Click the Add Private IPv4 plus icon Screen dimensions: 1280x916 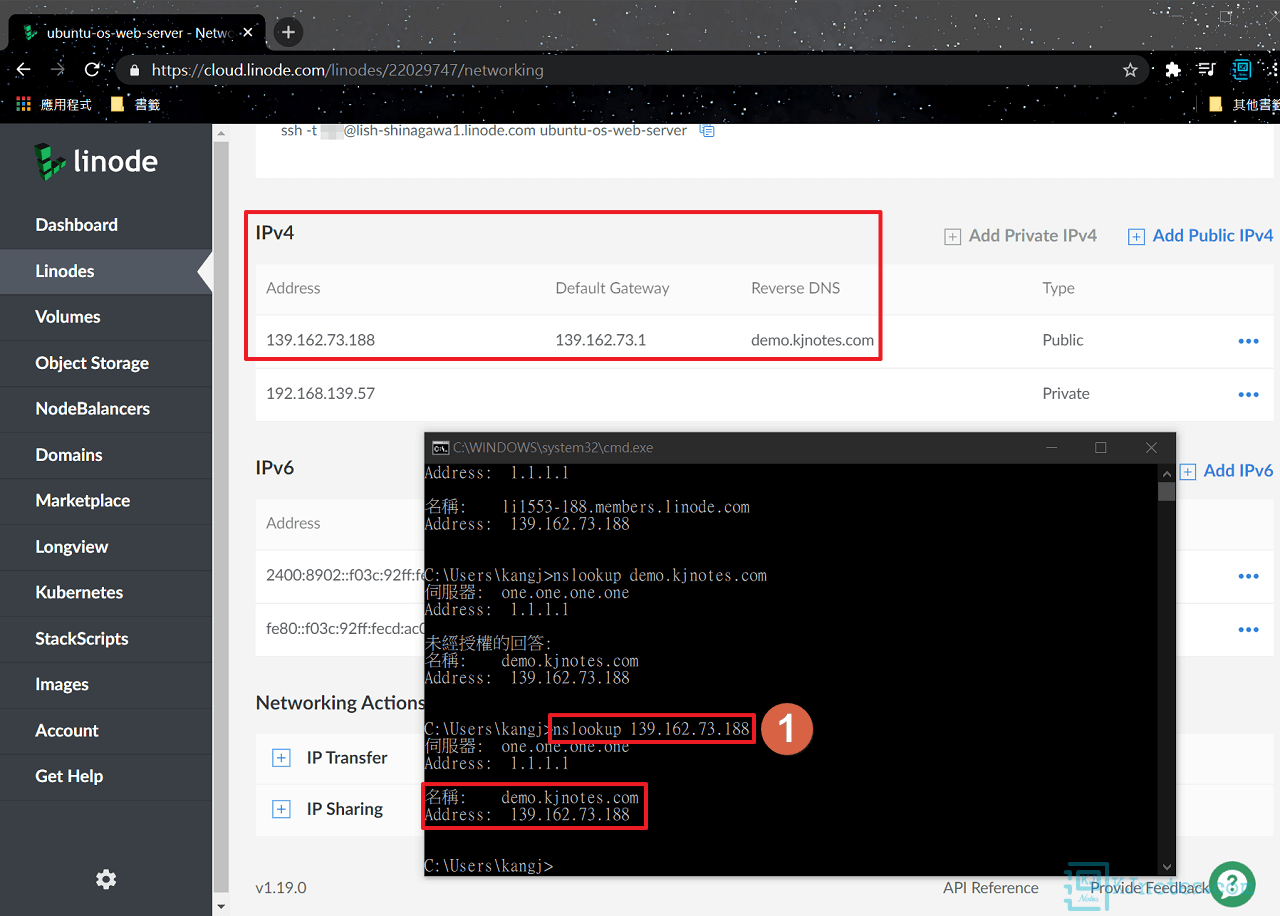click(x=952, y=237)
